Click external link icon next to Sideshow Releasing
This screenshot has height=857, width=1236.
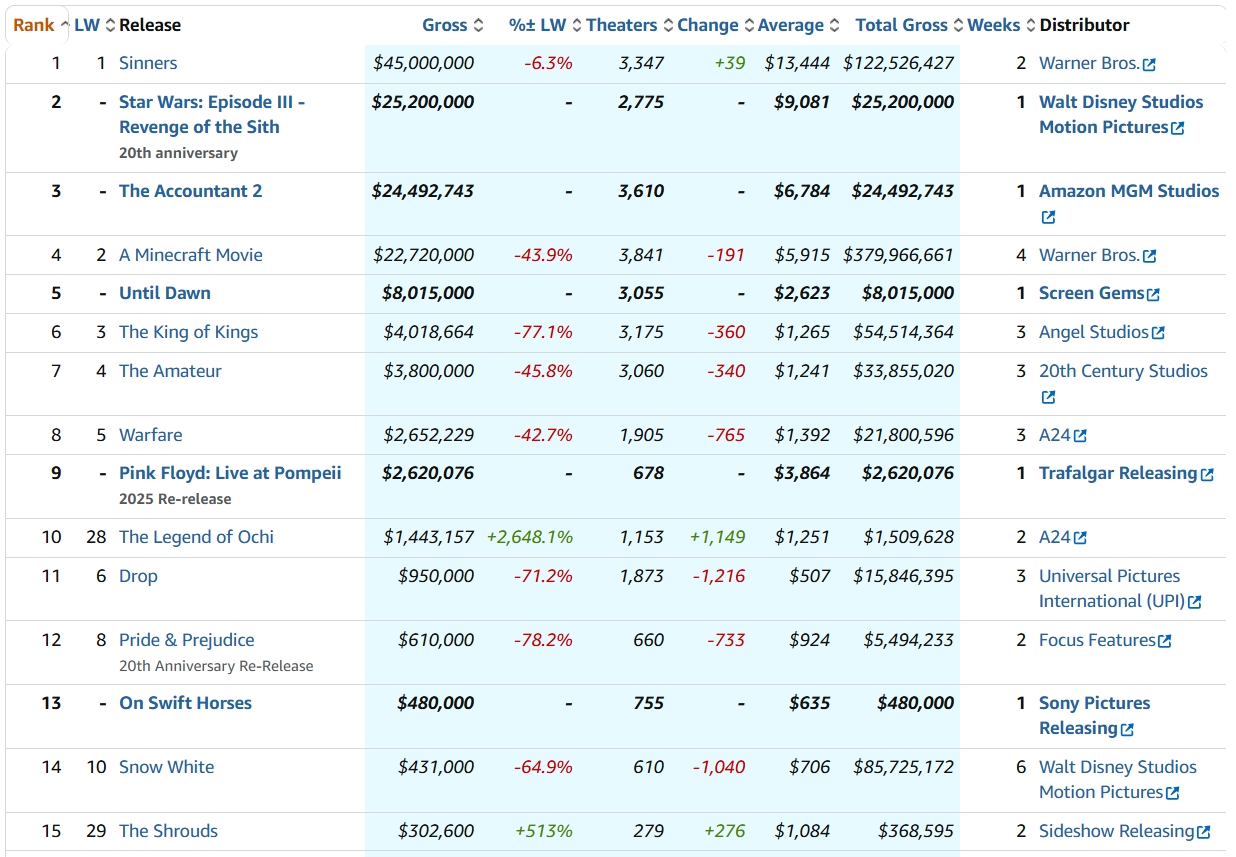pos(1203,832)
